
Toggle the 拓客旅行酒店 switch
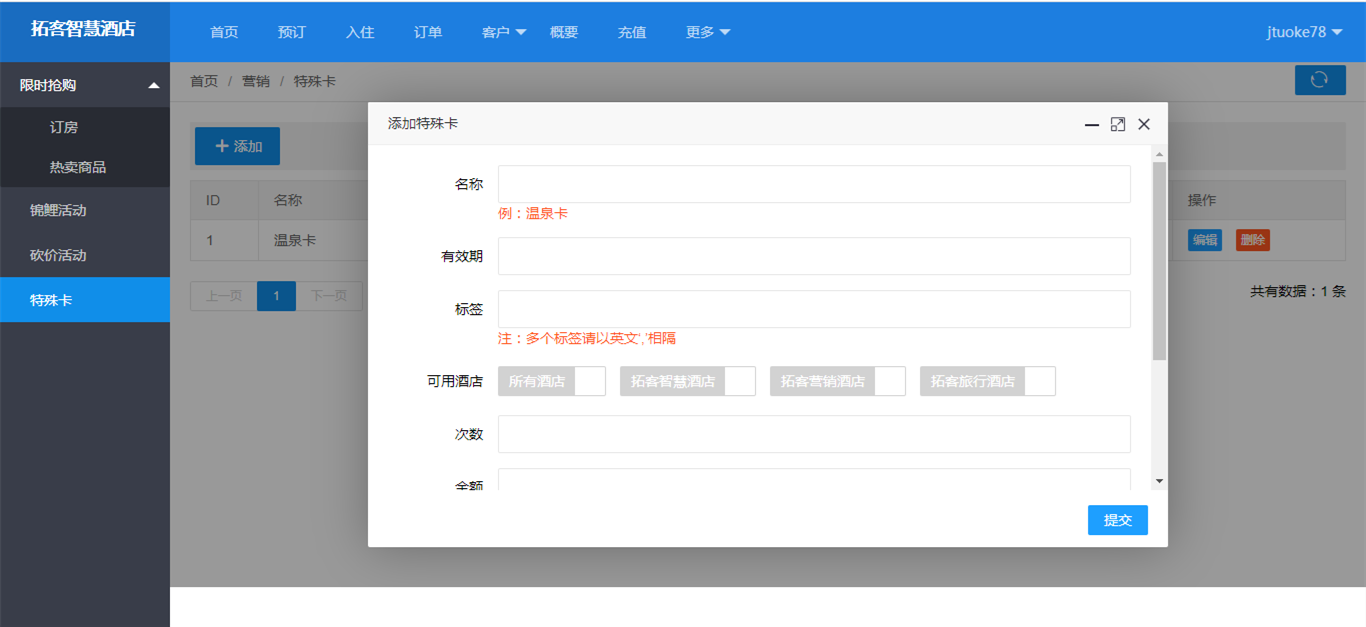pyautogui.click(x=988, y=381)
